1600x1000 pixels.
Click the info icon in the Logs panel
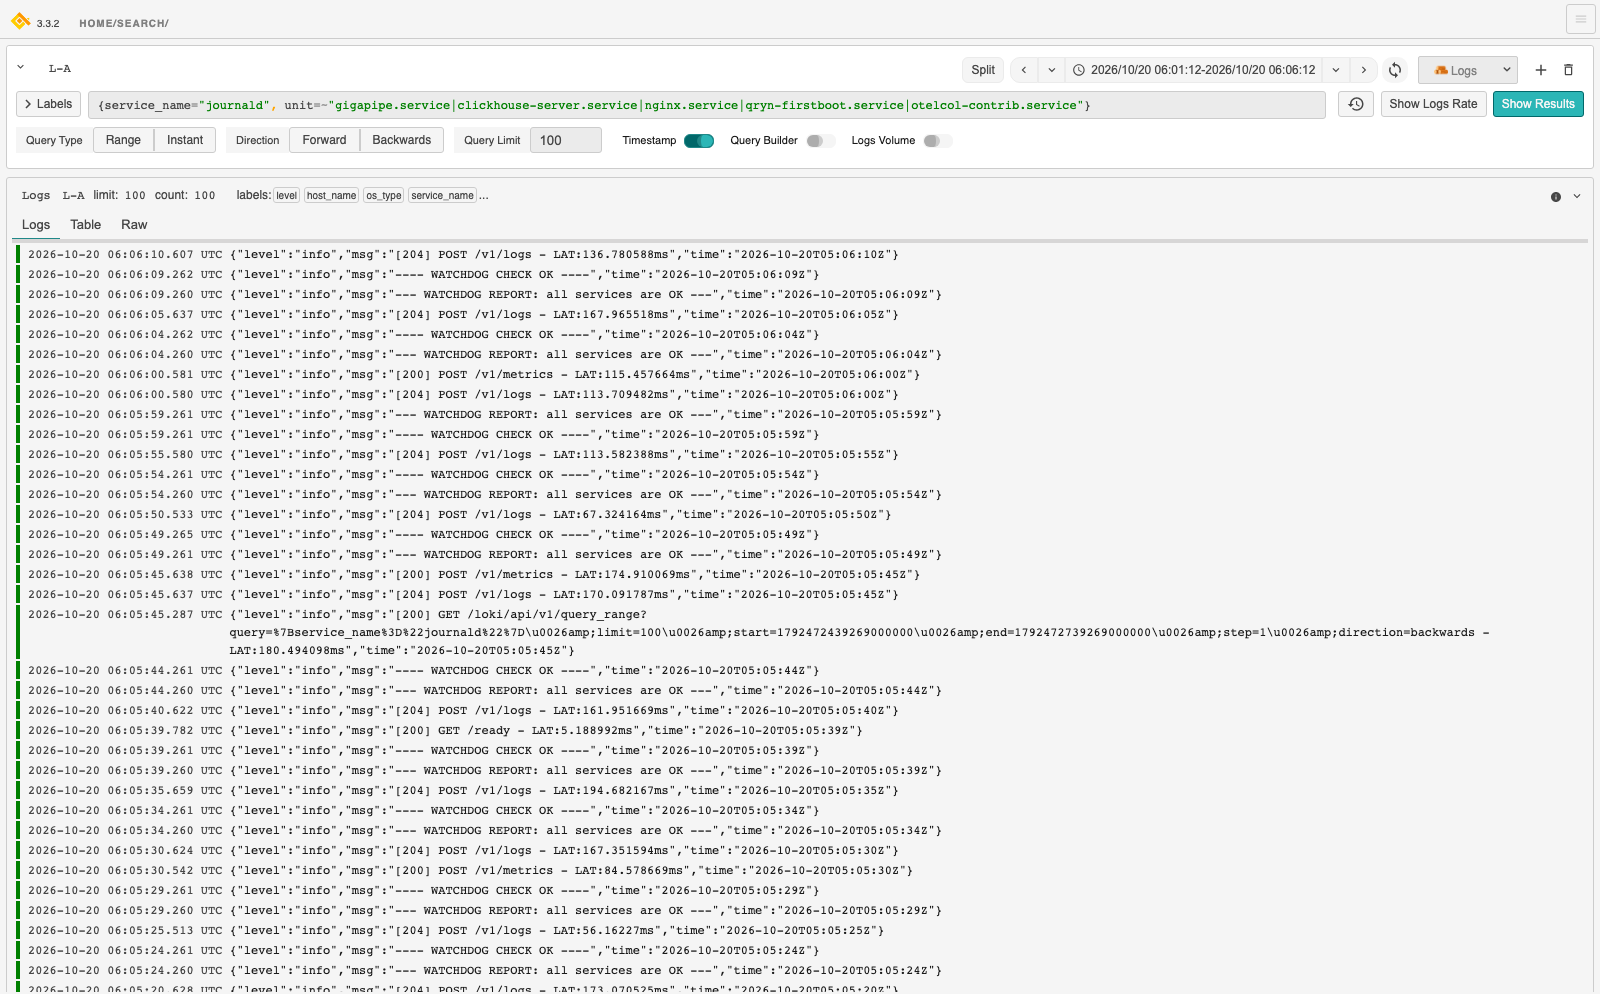coord(1556,197)
